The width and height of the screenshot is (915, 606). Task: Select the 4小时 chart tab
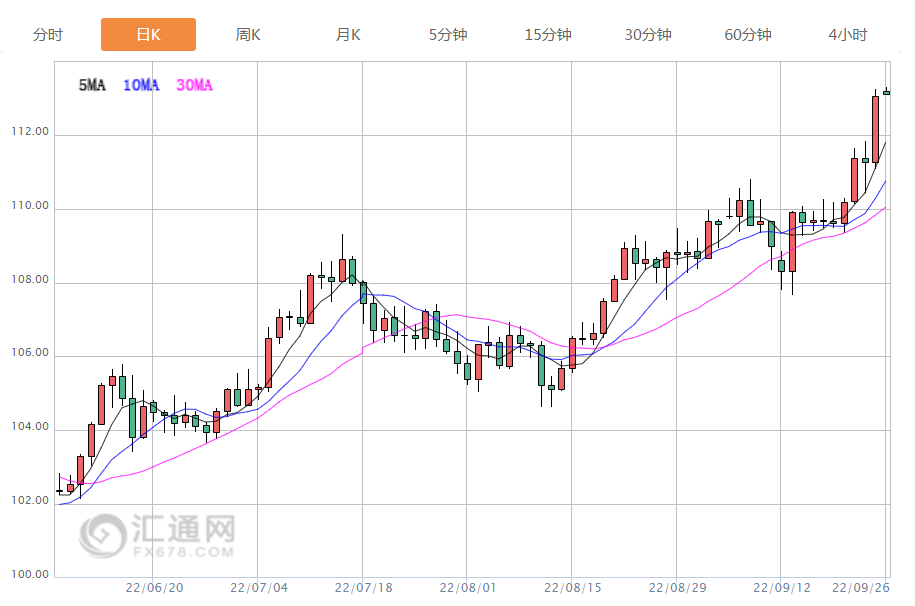pyautogui.click(x=848, y=35)
